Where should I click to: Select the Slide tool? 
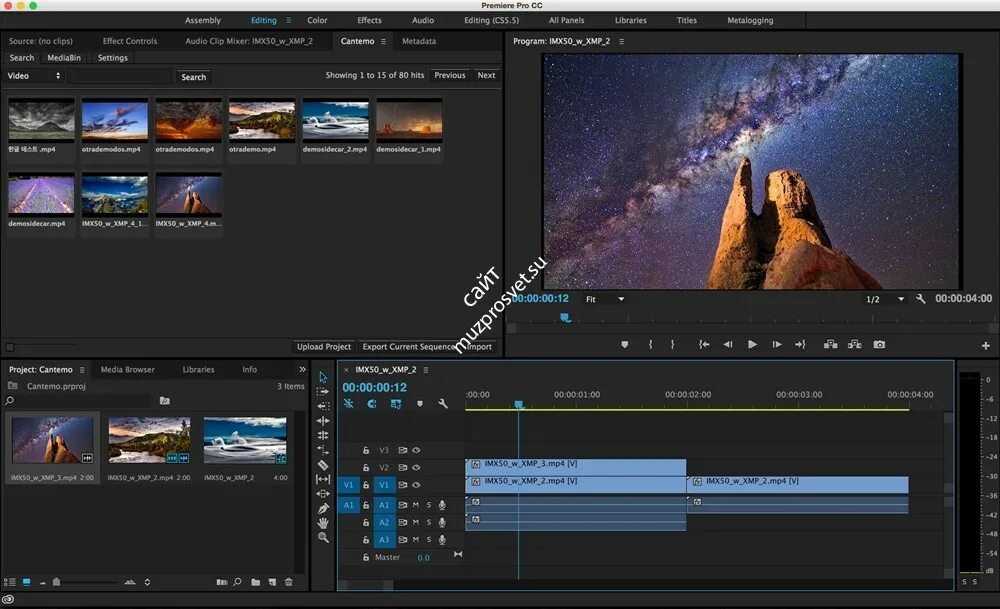[x=323, y=494]
